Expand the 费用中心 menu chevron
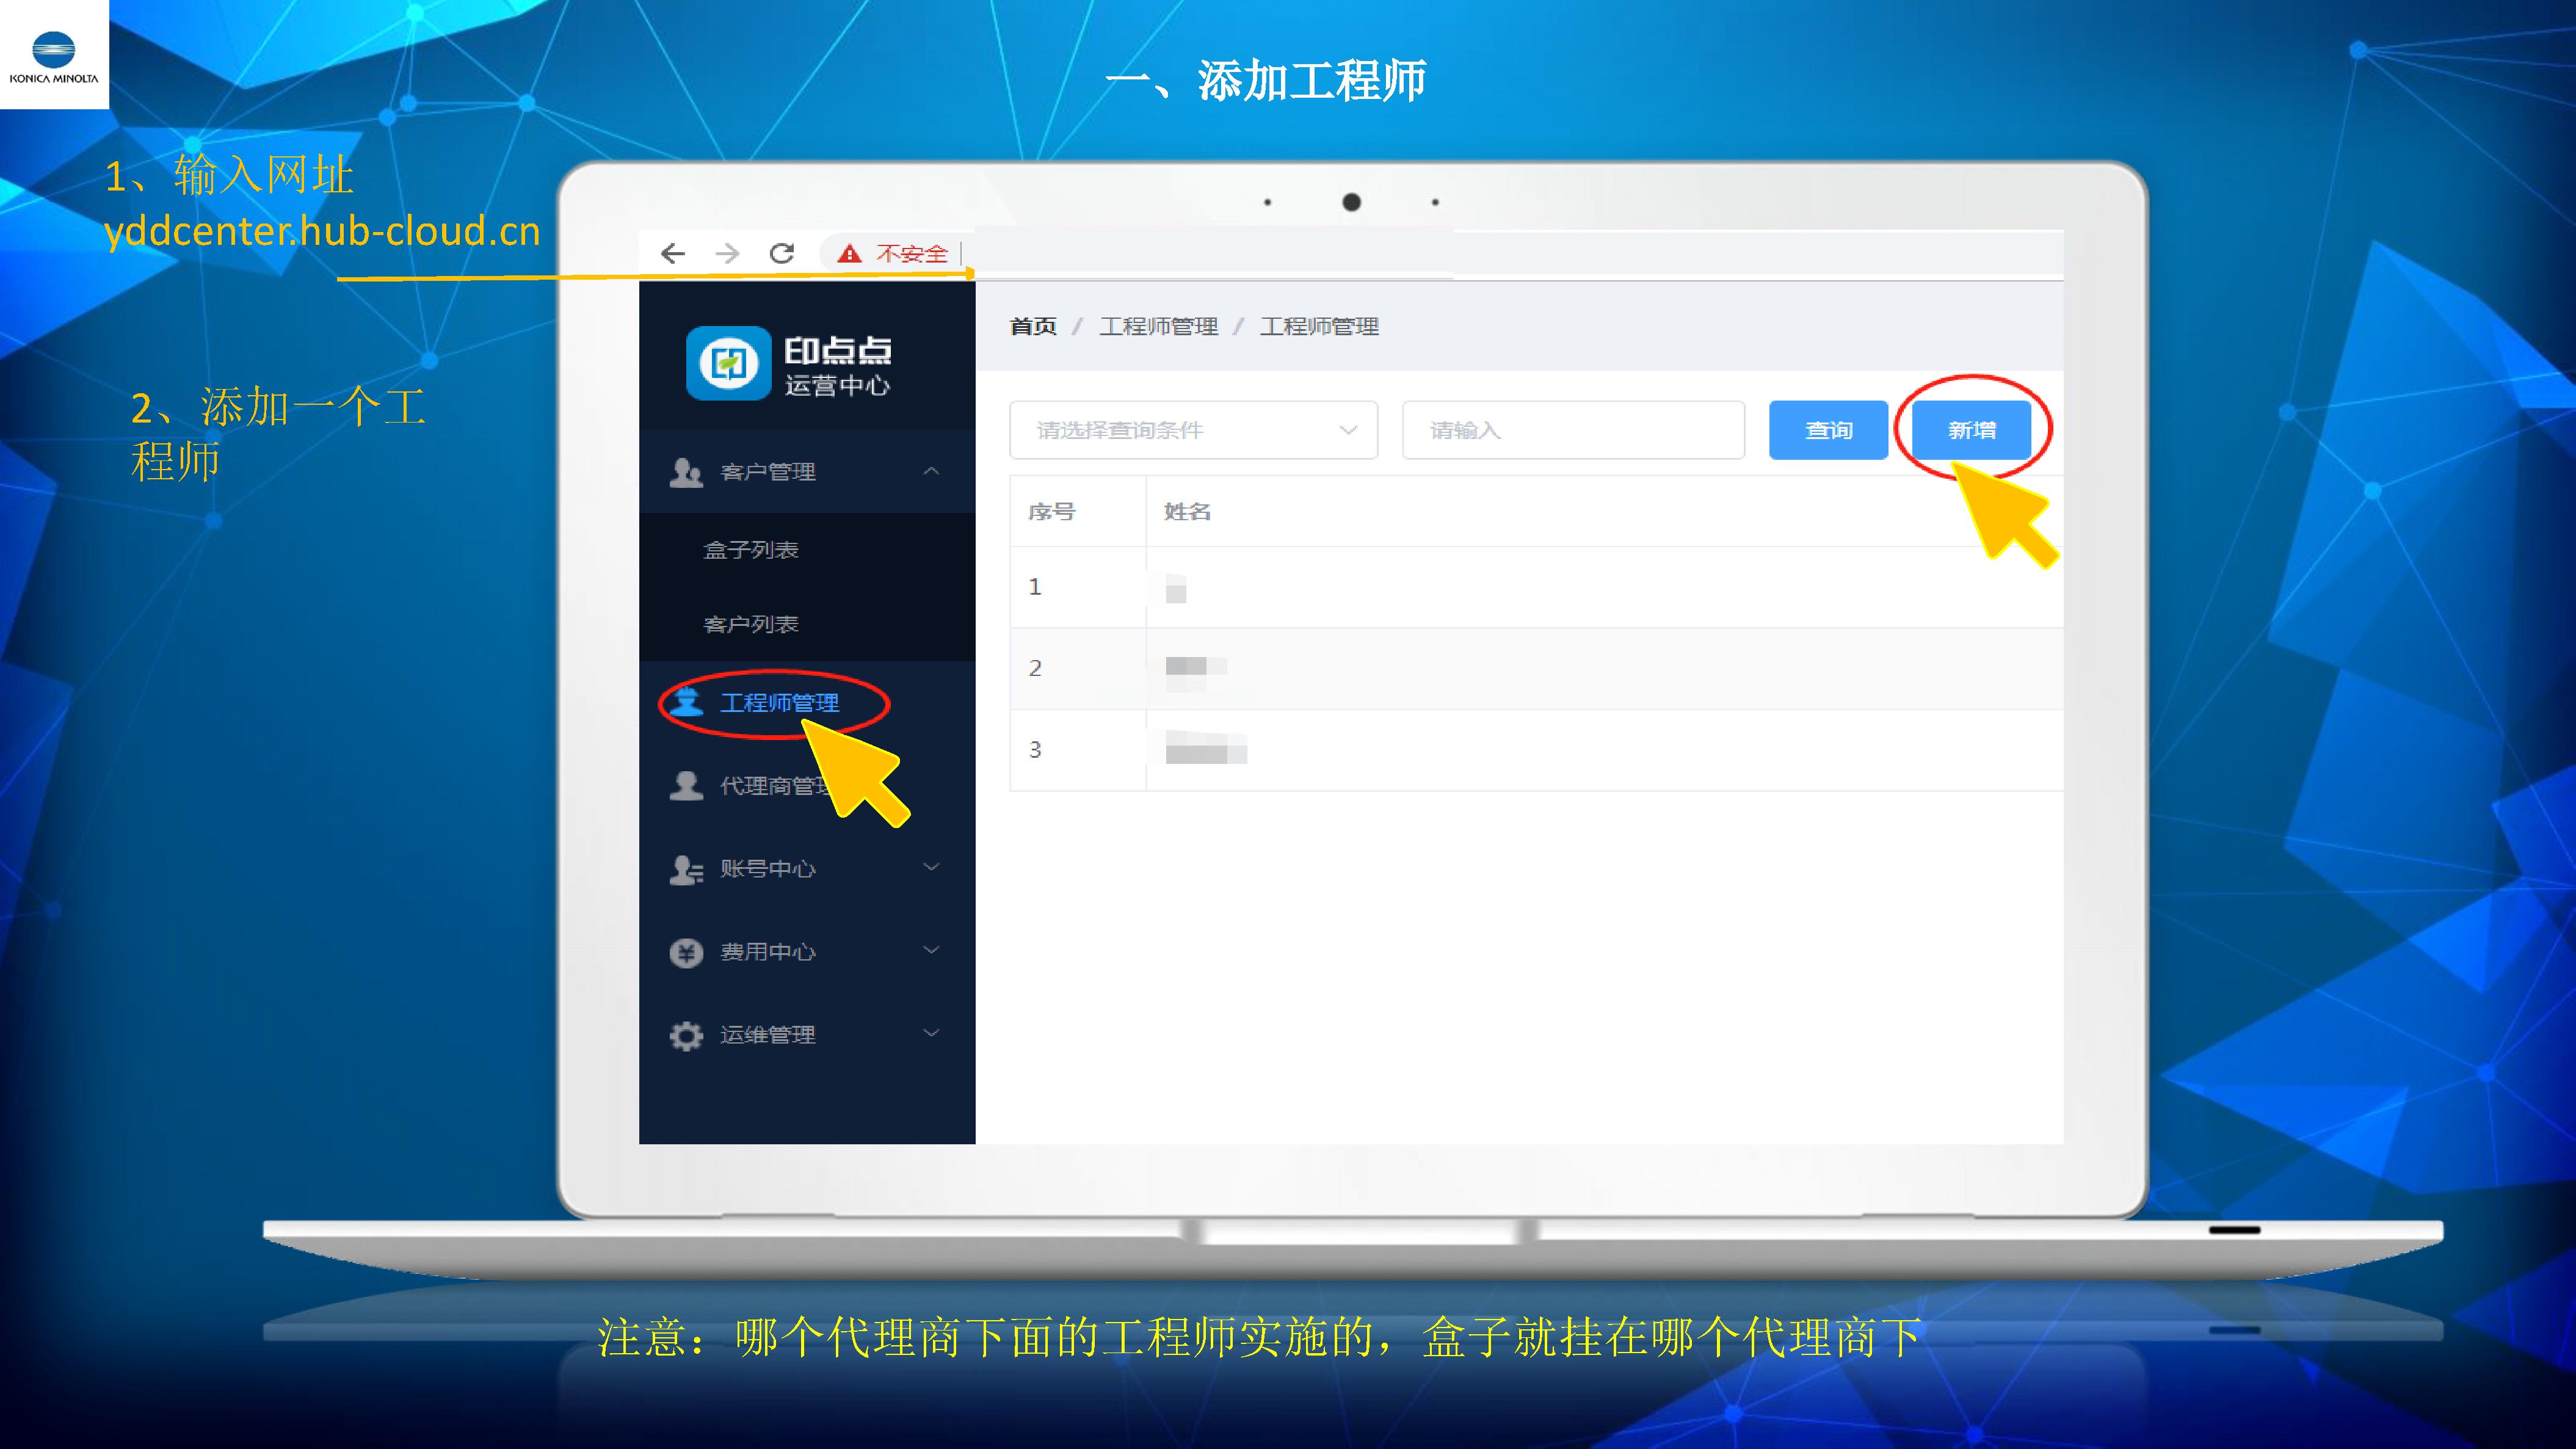The image size is (2576, 1449). pos(931,950)
